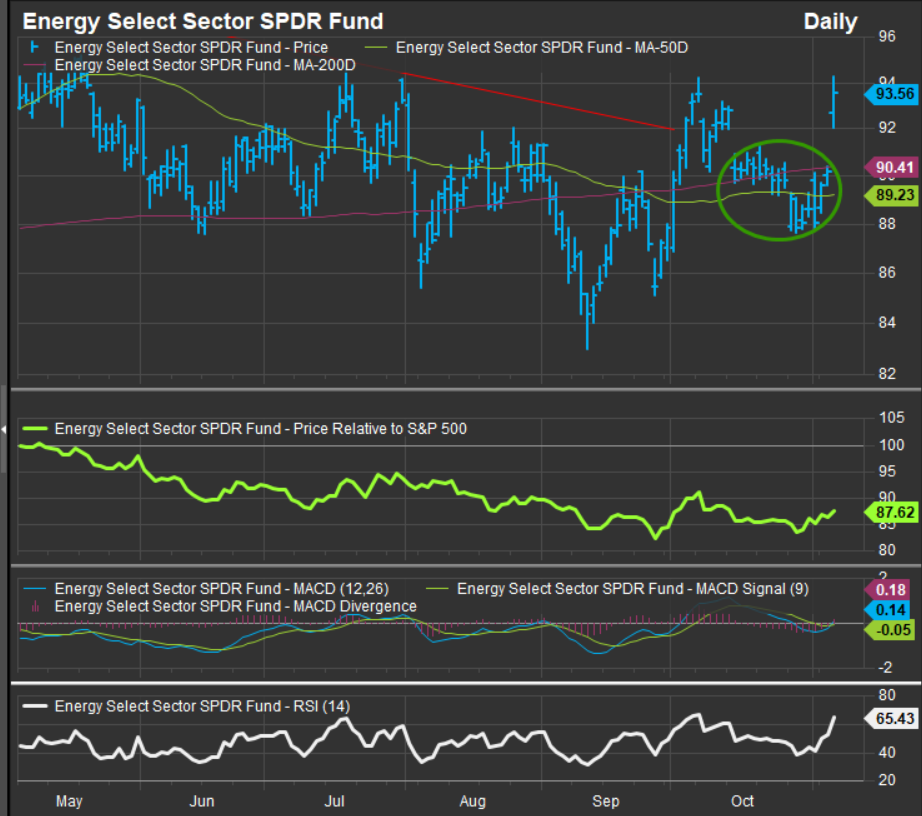922x816 pixels.
Task: Click the 90.41 MA-200D value tag
Action: point(891,167)
